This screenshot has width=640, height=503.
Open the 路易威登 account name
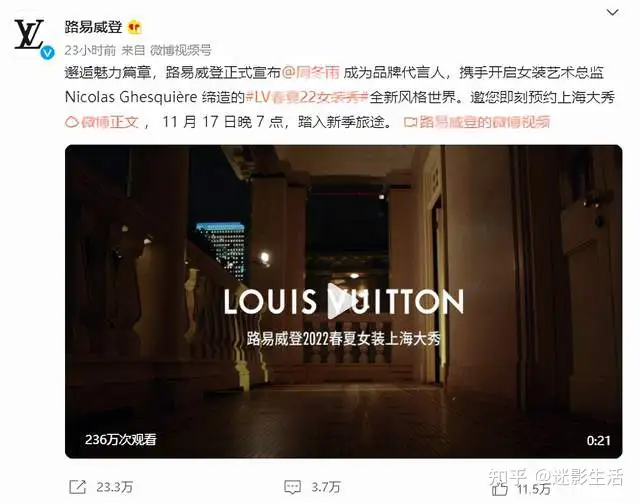[x=93, y=27]
